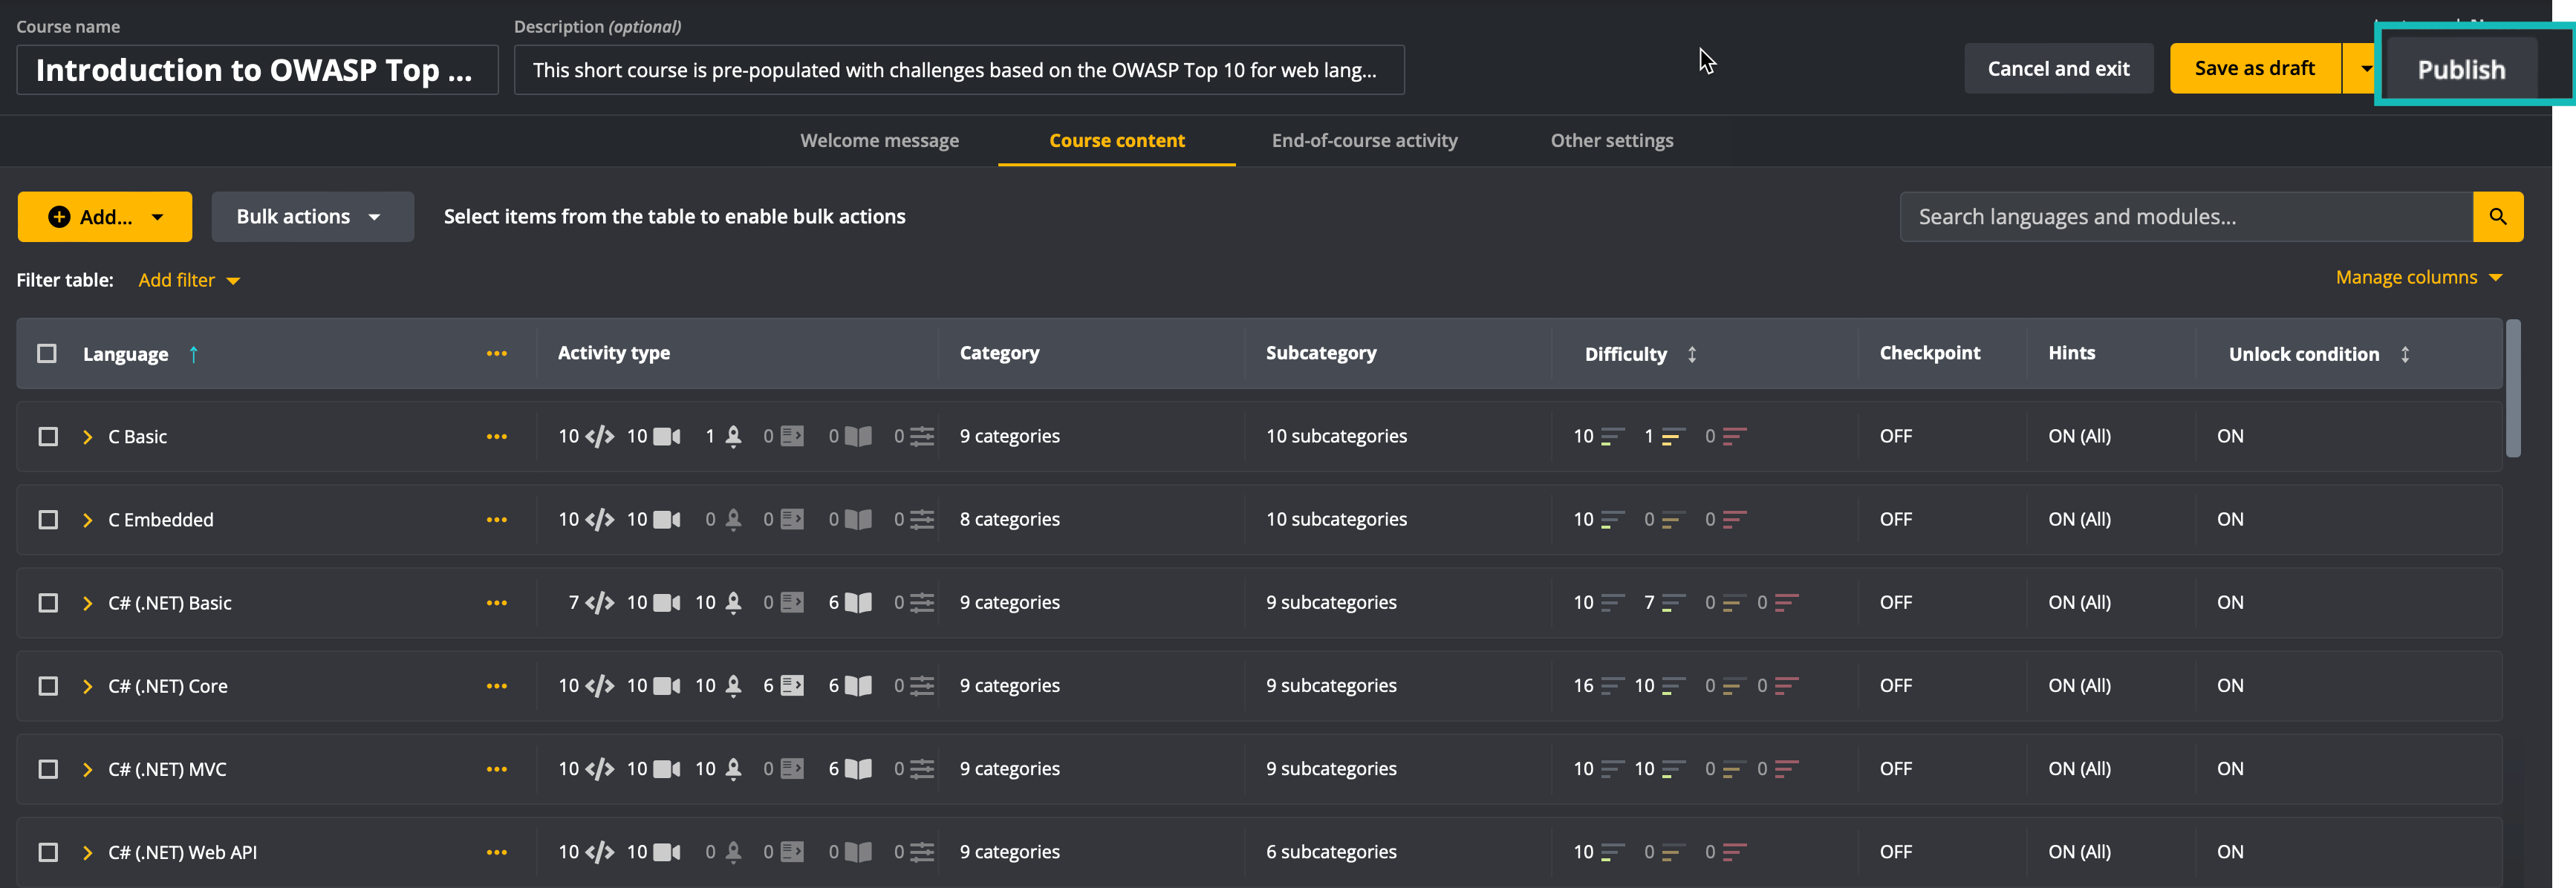Expand the C# (.NET) Core language row

pyautogui.click(x=87, y=685)
